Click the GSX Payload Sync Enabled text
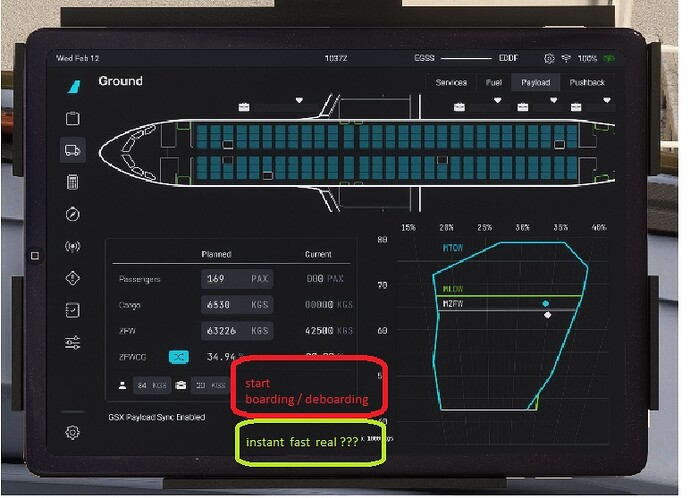Screen dimensions: 690x498 (x=157, y=417)
